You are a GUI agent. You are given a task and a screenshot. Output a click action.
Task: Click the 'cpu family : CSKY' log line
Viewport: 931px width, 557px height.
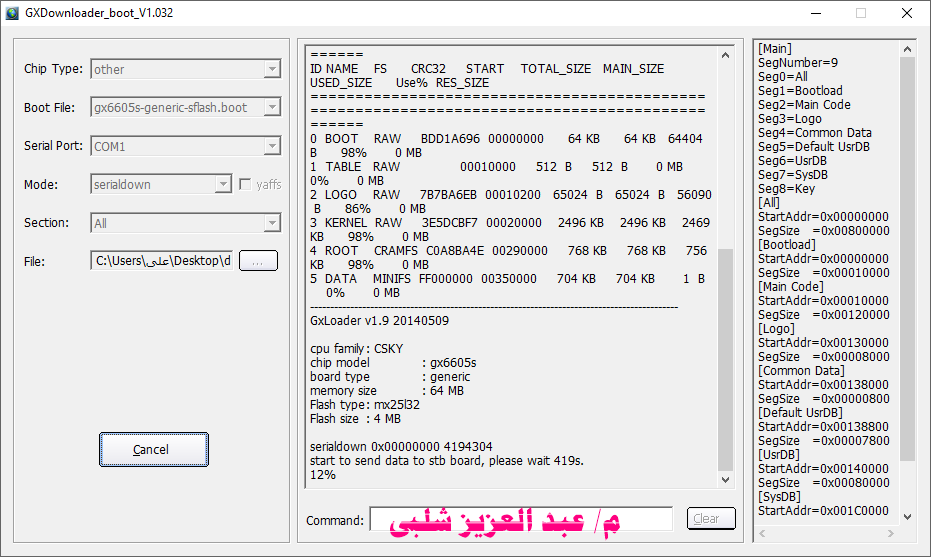click(x=356, y=349)
